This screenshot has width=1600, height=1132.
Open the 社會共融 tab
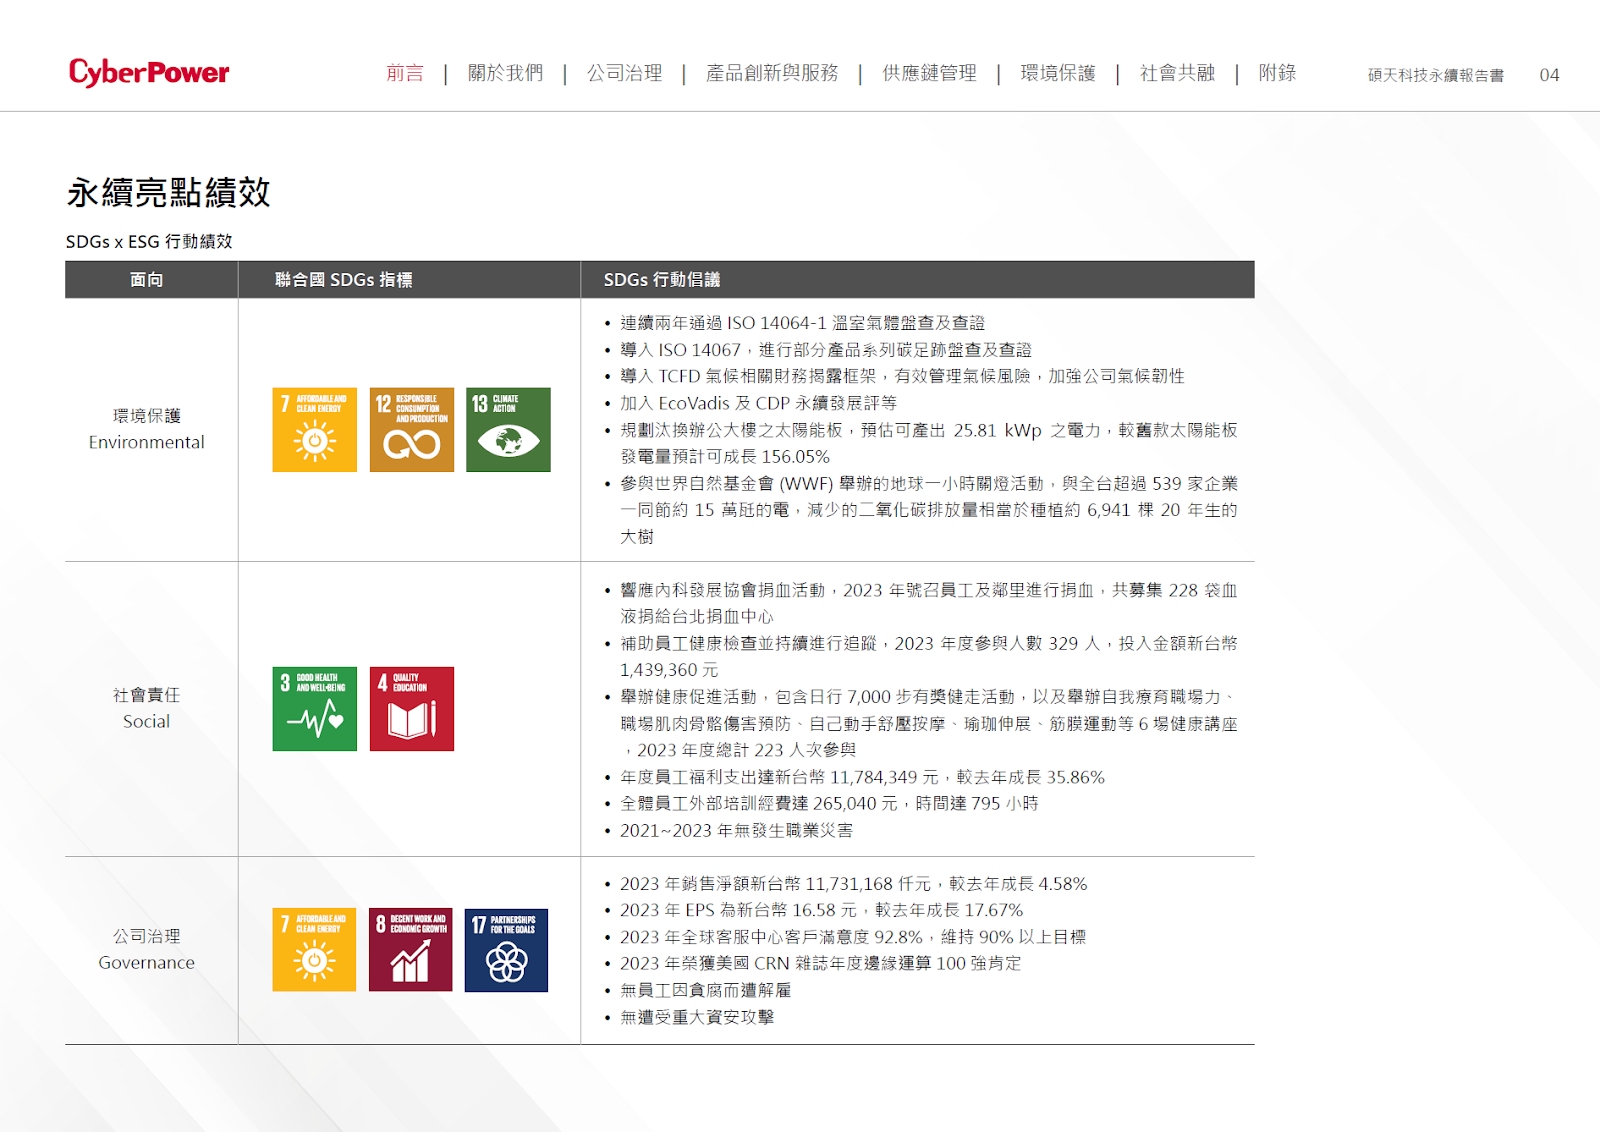[1177, 73]
